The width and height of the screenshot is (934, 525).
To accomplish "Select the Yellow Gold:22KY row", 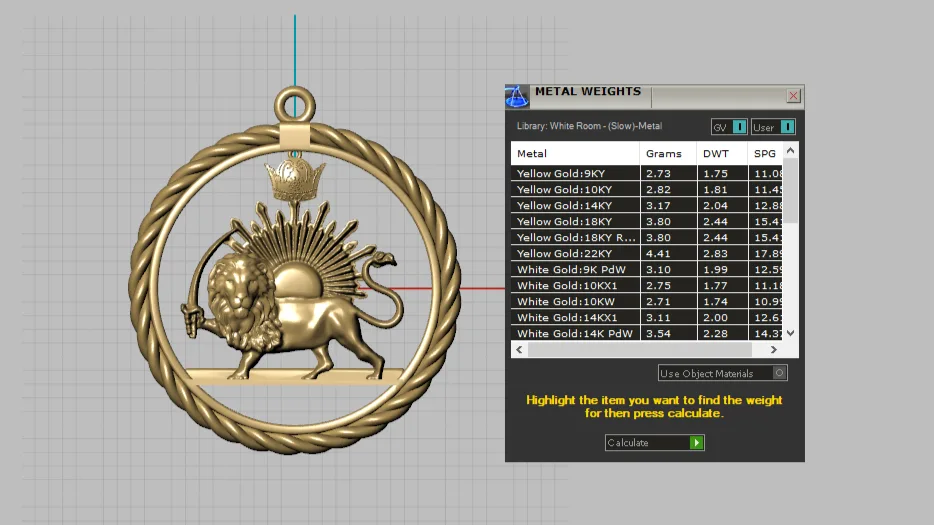I will pyautogui.click(x=646, y=254).
